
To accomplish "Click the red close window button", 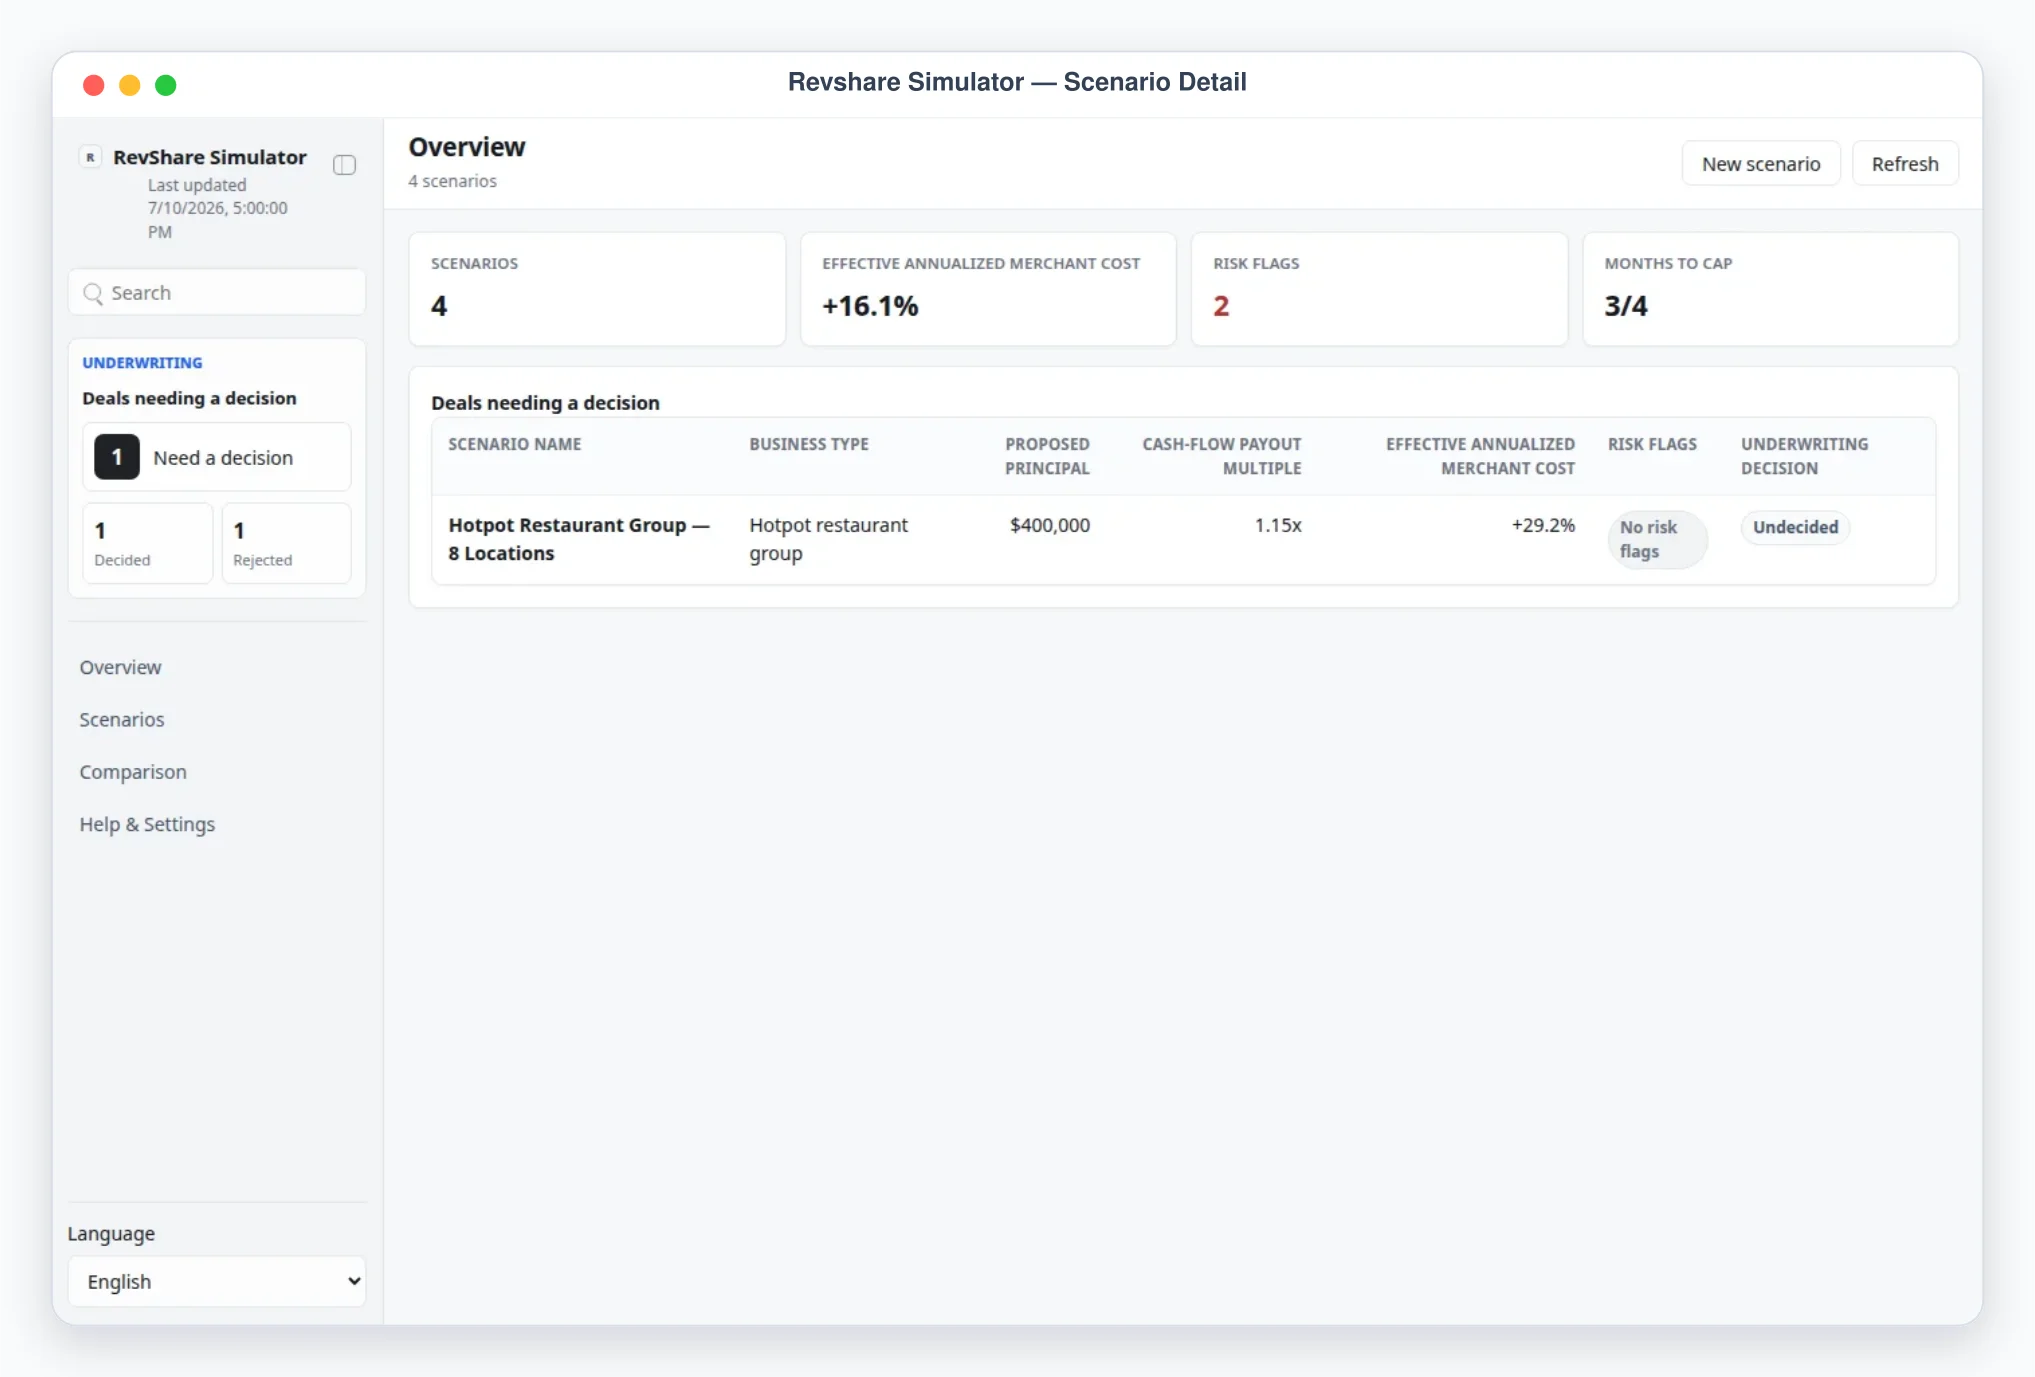I will click(x=94, y=85).
